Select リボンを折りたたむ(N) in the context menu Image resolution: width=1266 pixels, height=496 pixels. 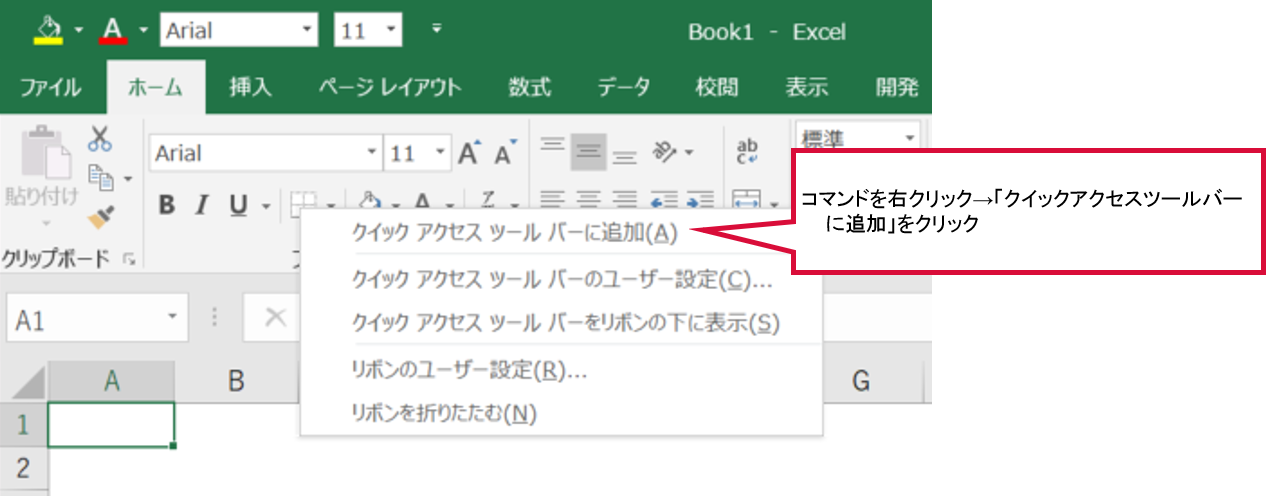(444, 412)
